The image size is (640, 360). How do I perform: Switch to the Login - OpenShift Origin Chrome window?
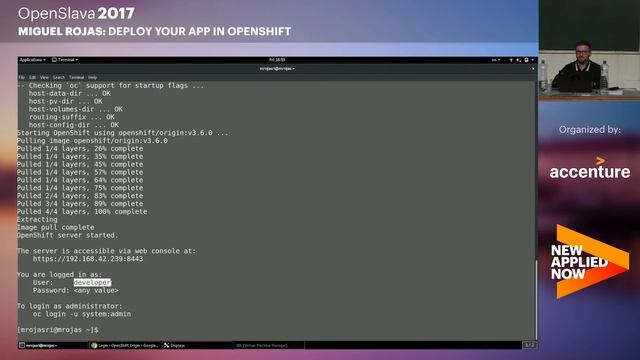[x=124, y=345]
